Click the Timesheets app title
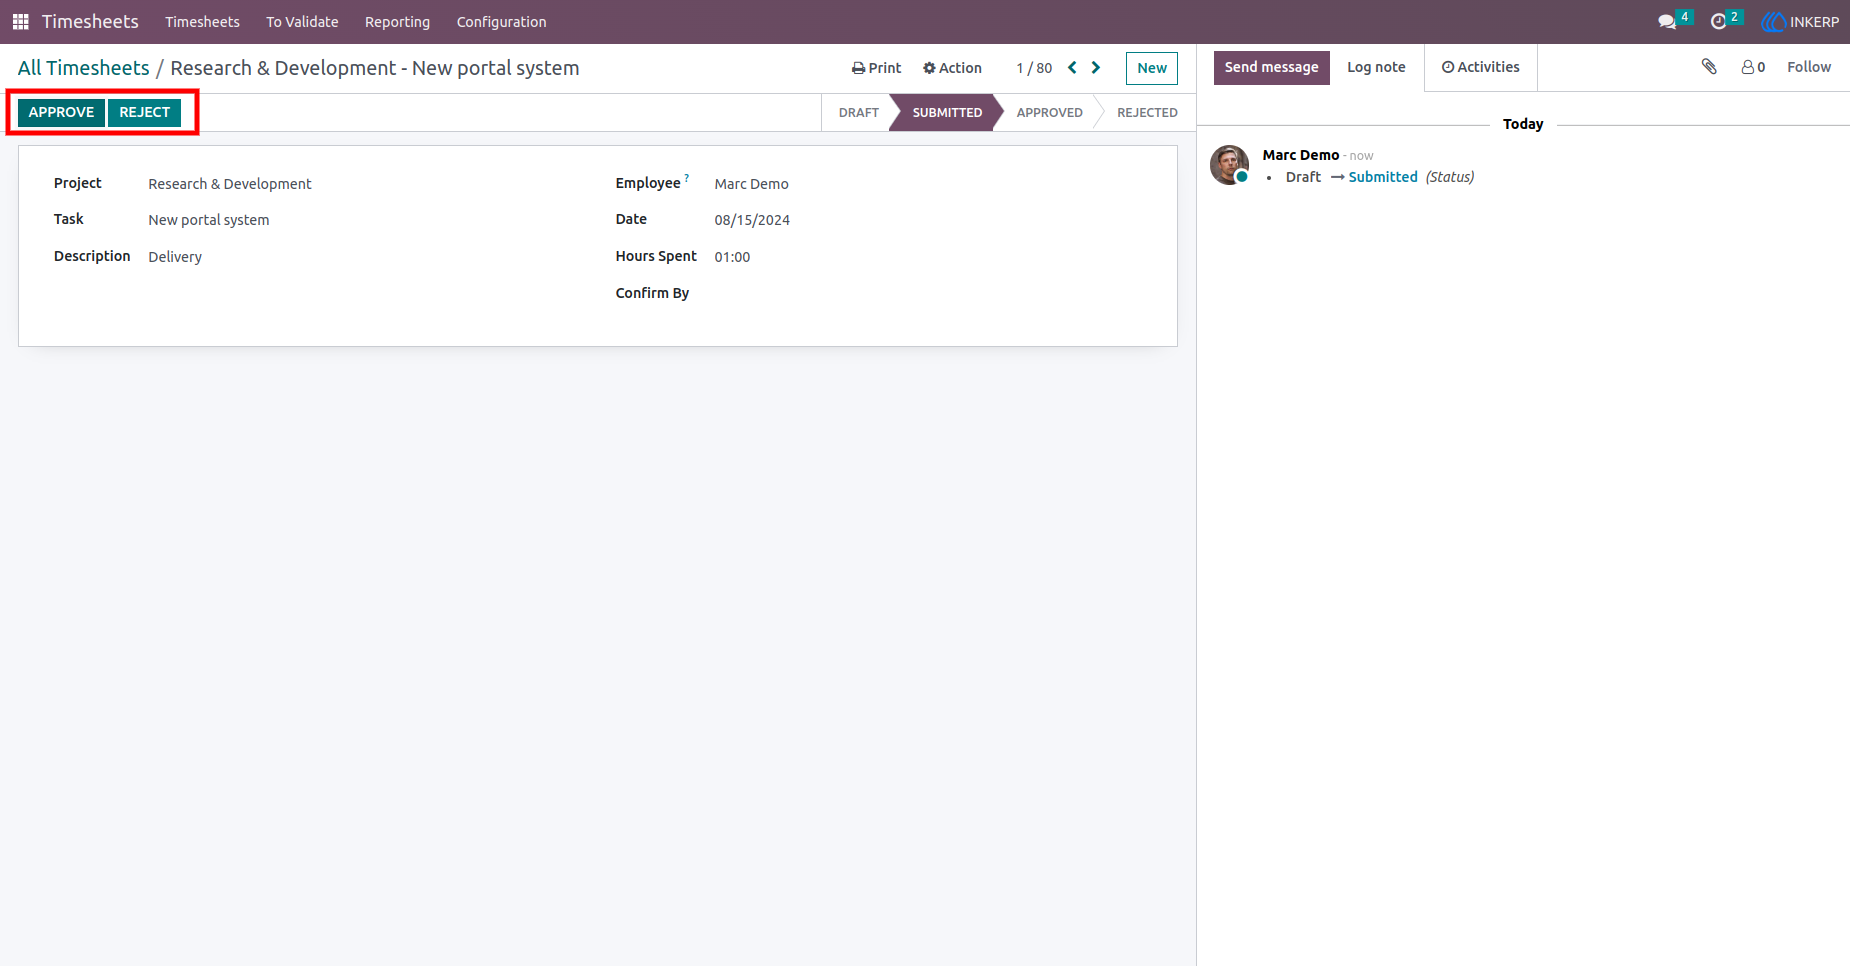Viewport: 1850px width, 966px height. [x=90, y=22]
